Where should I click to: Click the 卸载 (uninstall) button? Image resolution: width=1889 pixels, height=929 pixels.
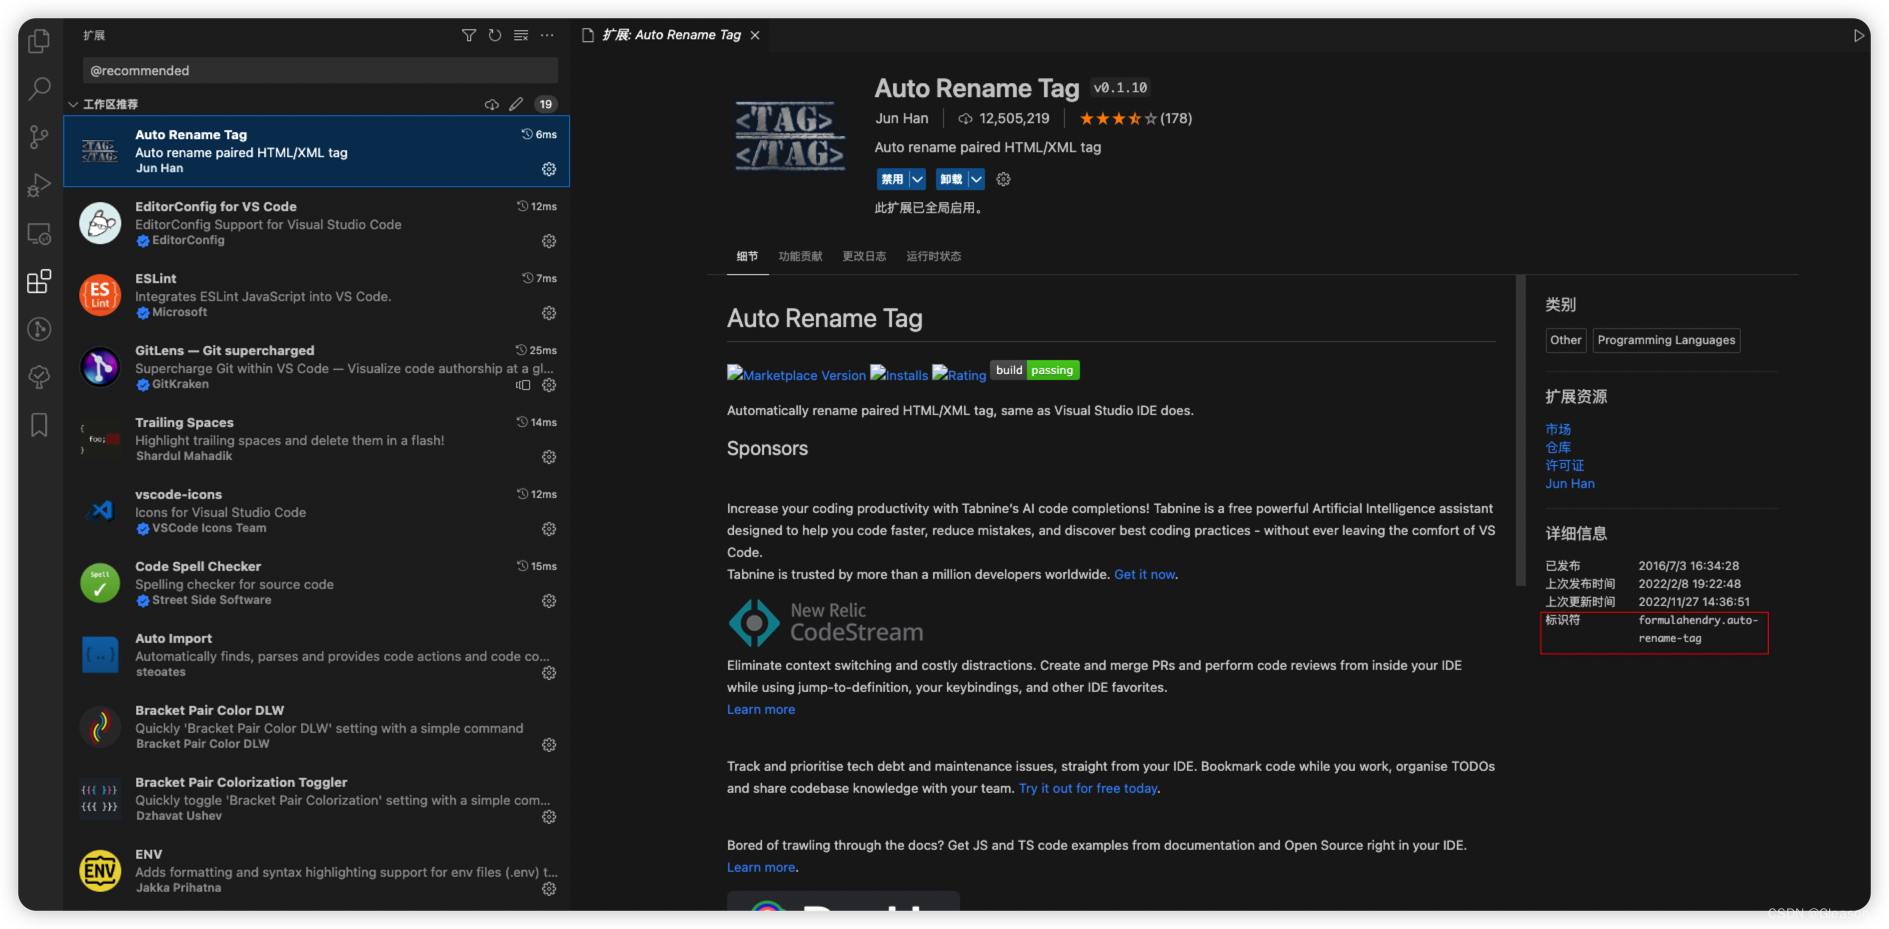tap(951, 179)
